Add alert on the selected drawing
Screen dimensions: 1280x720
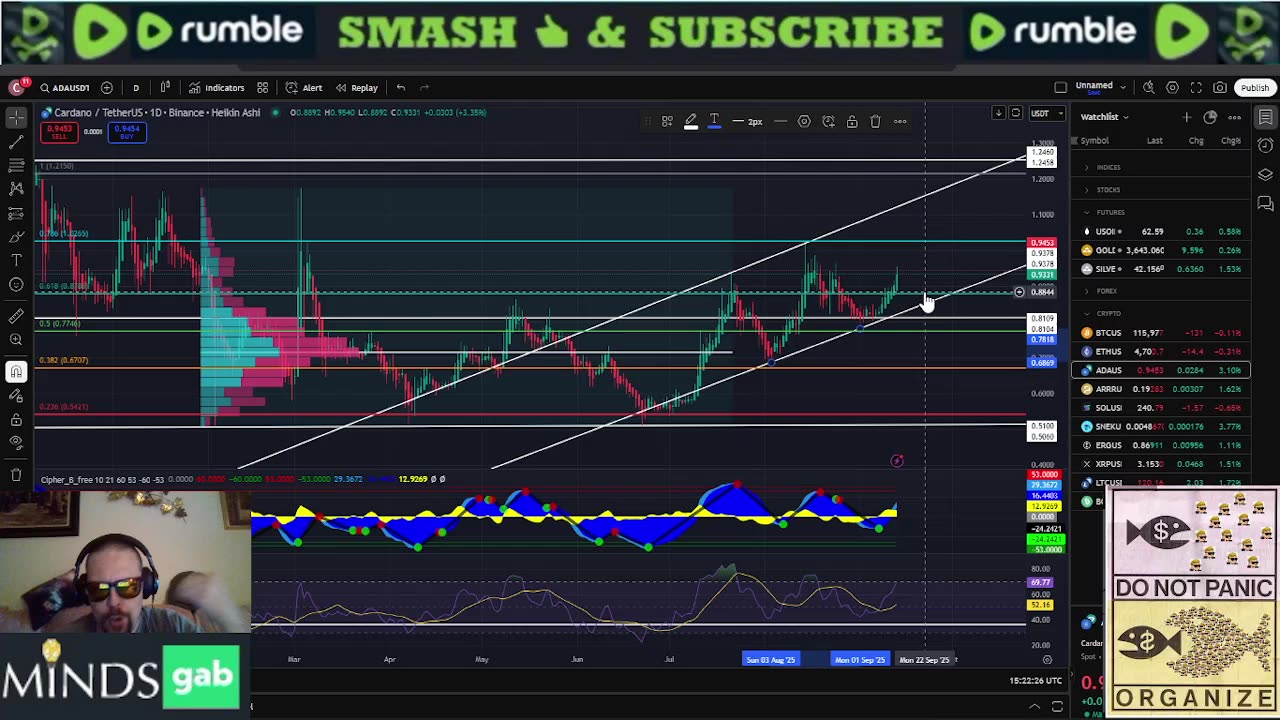click(x=828, y=122)
